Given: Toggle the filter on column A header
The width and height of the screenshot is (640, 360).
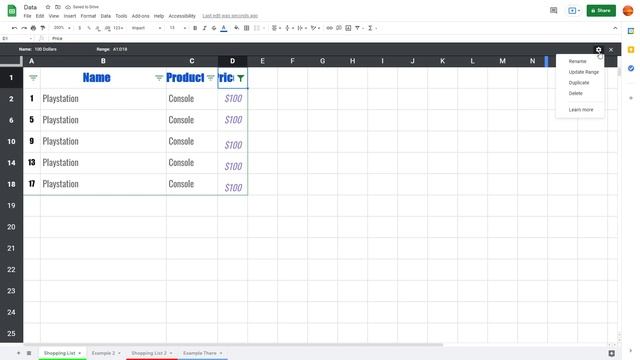Looking at the screenshot, I should 33,78.
